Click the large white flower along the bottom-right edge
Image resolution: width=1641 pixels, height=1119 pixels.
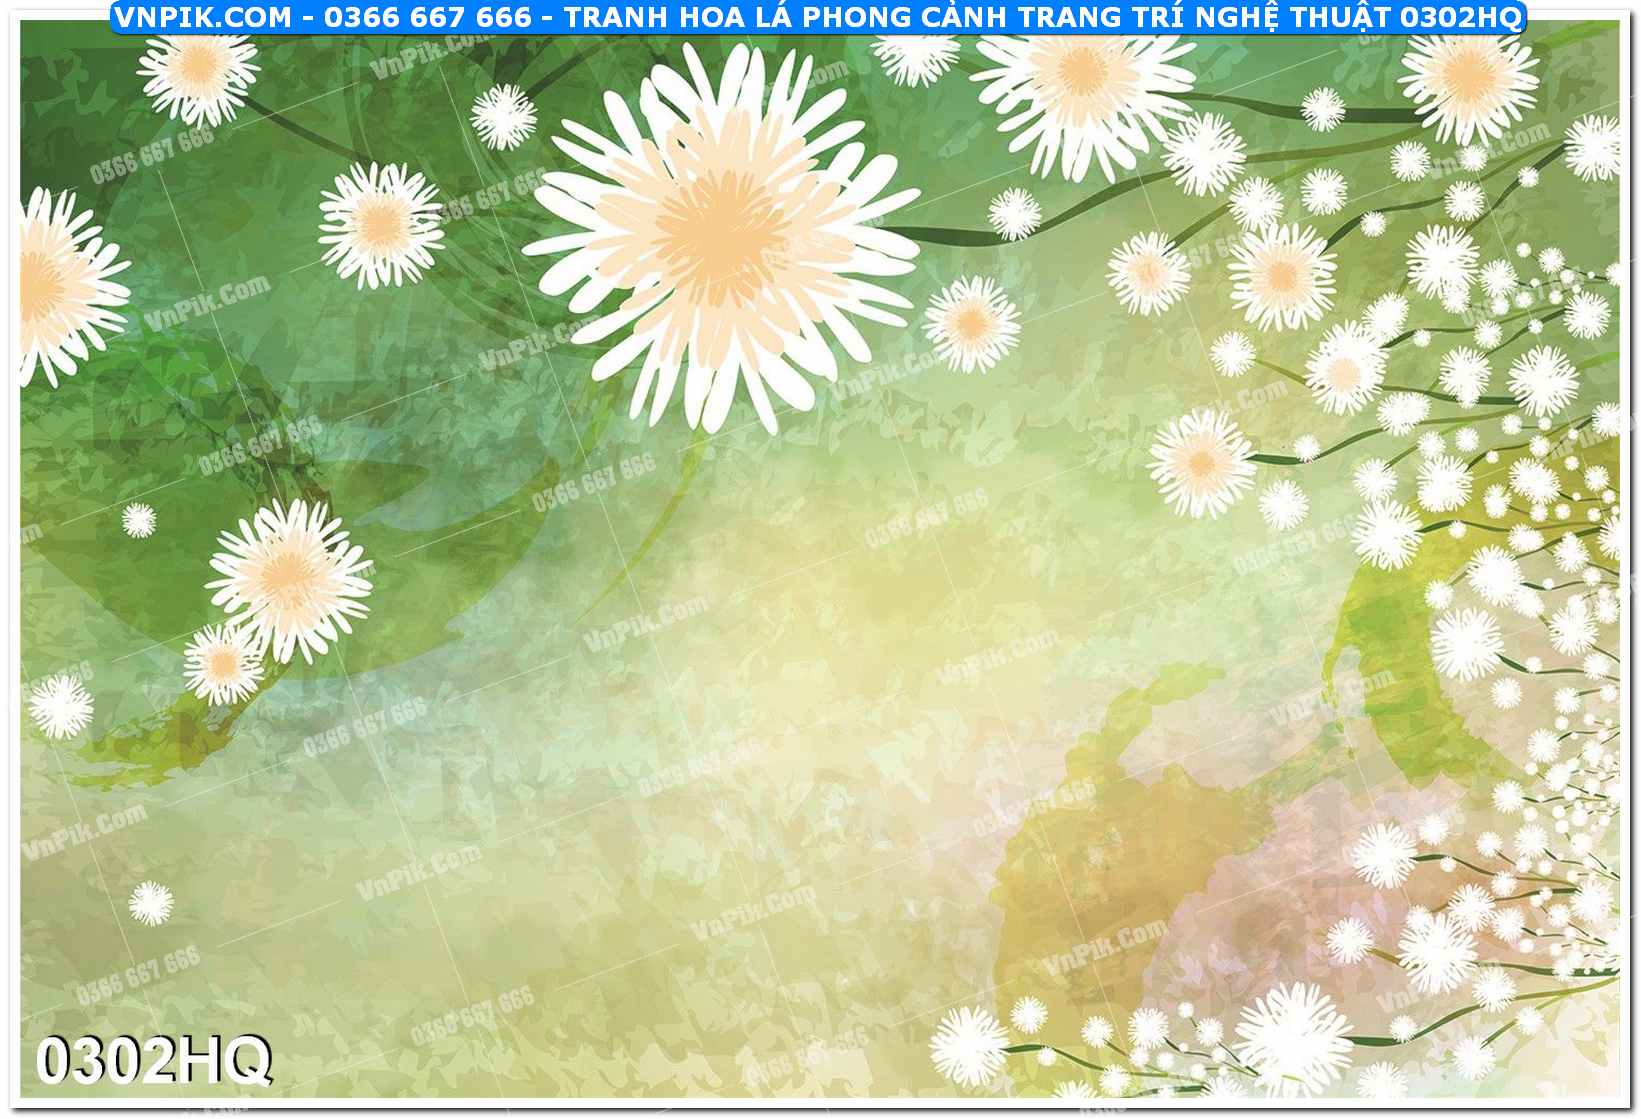point(1293,1036)
